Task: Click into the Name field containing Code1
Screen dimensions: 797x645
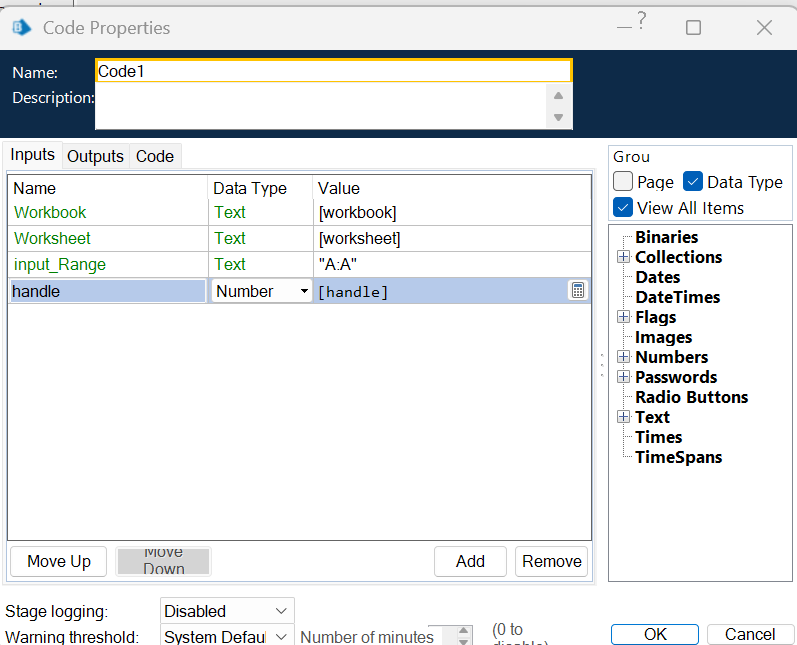Action: click(x=333, y=71)
